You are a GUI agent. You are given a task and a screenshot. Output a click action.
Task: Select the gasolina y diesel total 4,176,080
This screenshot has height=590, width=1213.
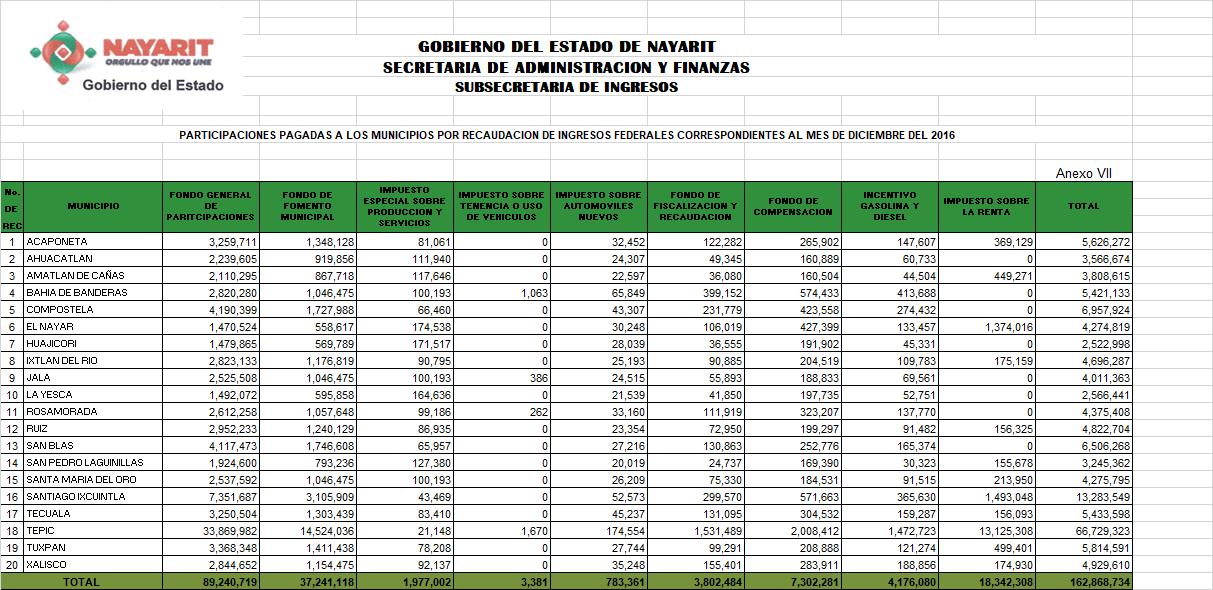coord(912,582)
